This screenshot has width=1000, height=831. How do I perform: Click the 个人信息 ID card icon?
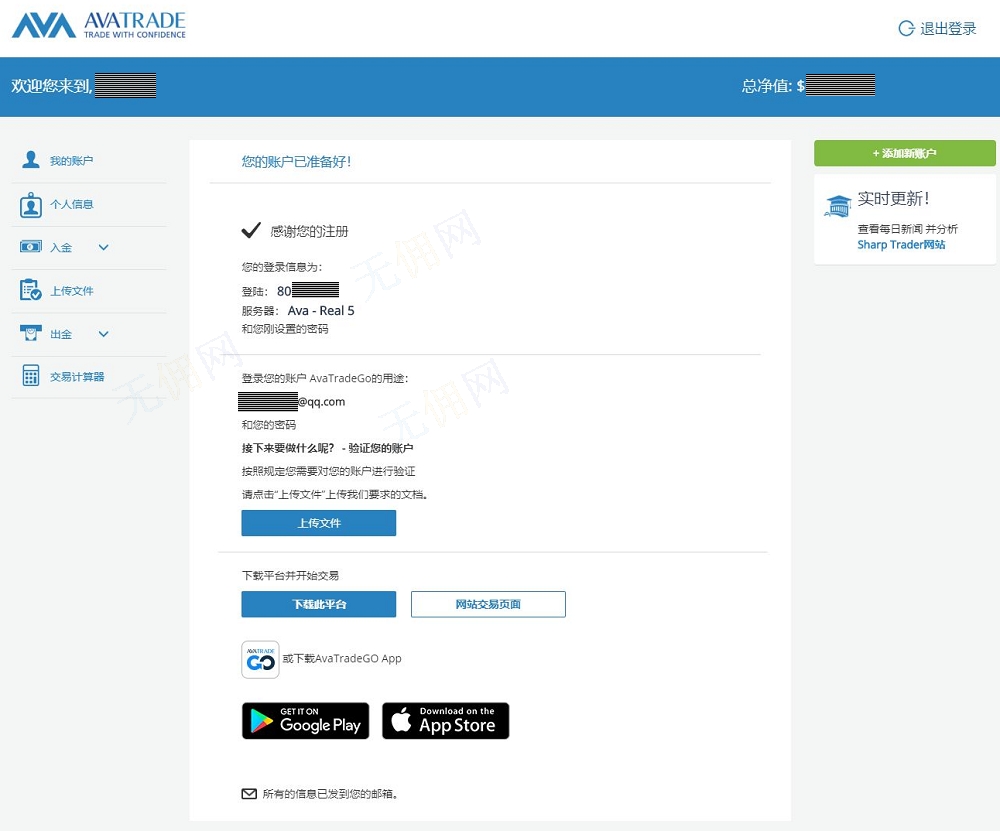(x=31, y=205)
